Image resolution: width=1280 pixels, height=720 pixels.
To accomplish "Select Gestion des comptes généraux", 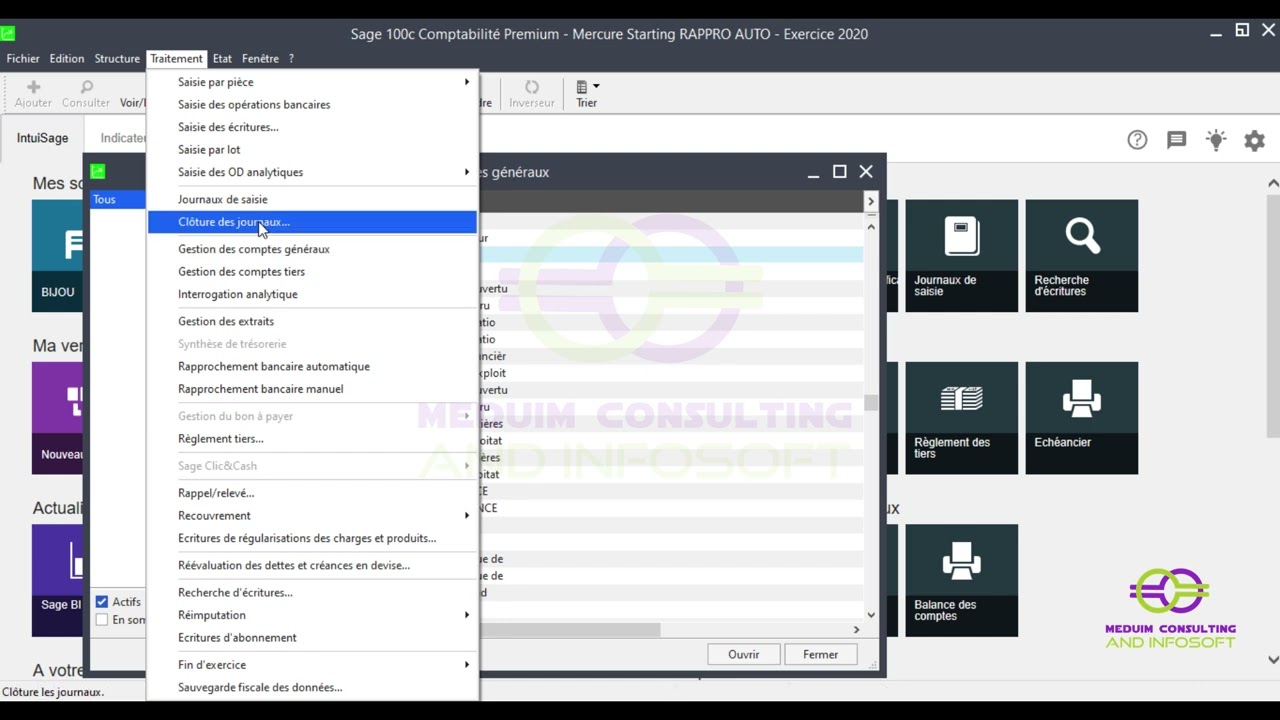I will tap(312, 249).
